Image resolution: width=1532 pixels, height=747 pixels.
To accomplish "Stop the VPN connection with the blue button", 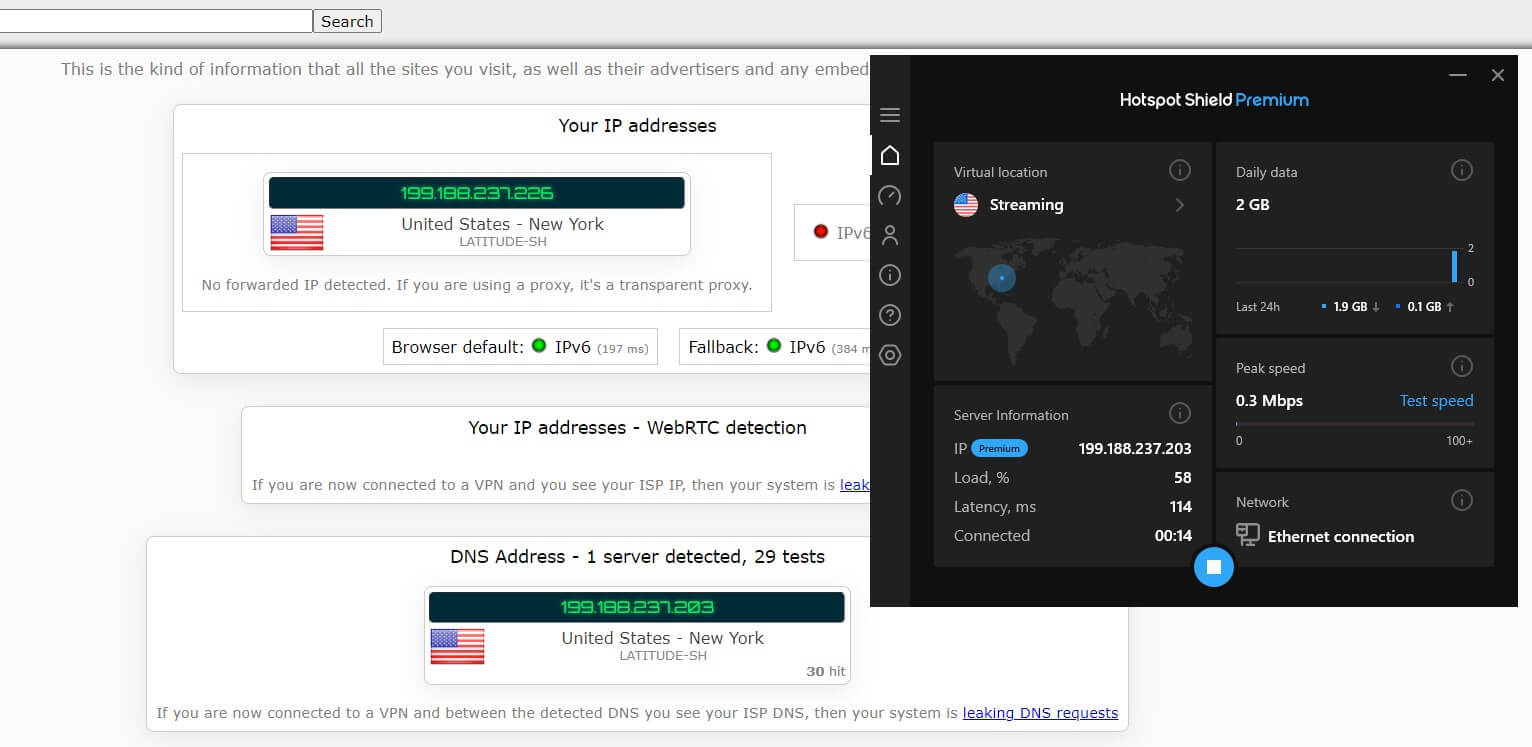I will tap(1214, 567).
